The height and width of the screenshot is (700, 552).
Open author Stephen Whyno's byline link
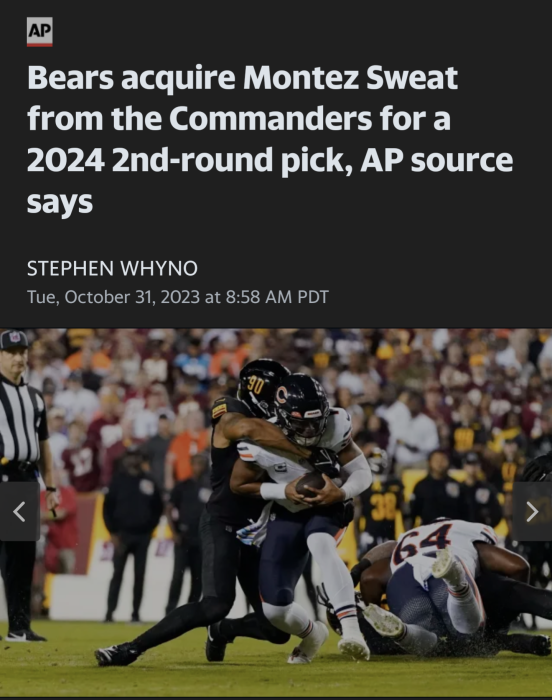click(112, 268)
